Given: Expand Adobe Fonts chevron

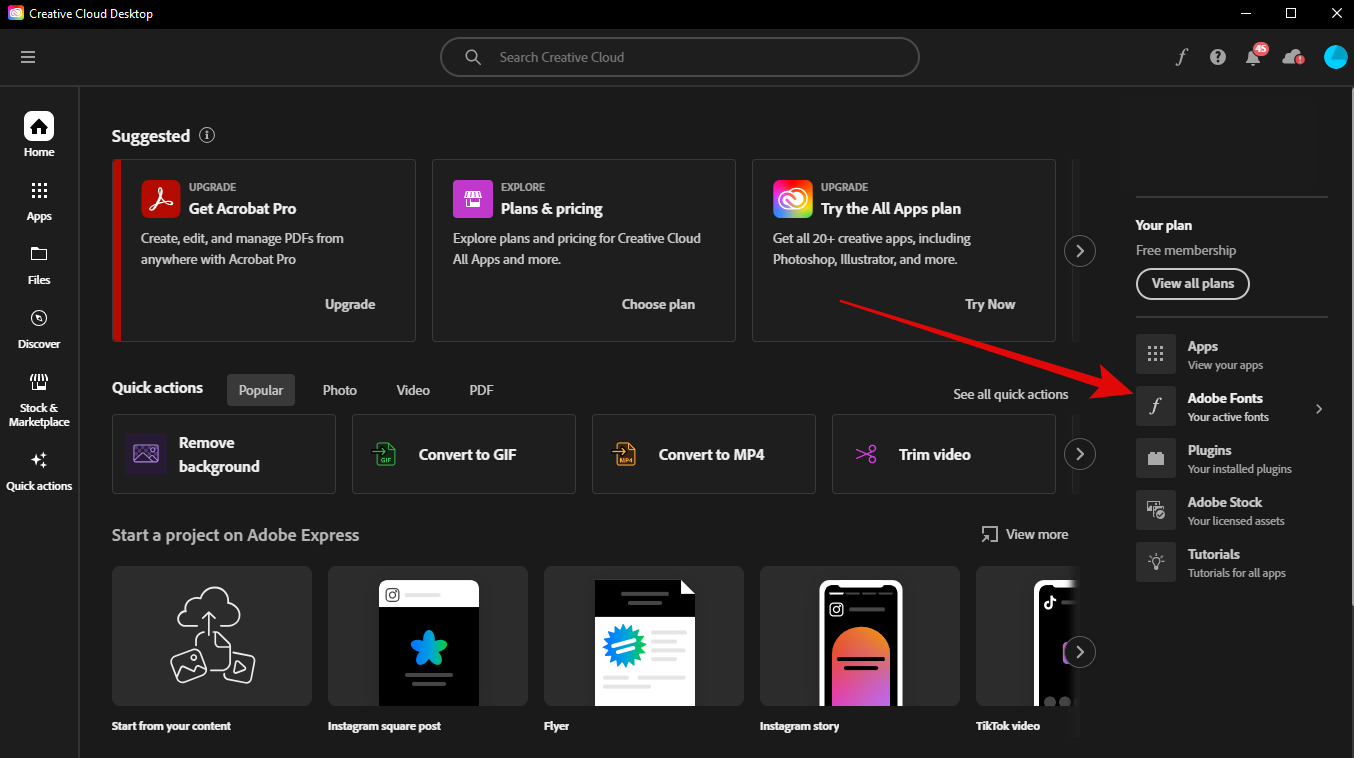Looking at the screenshot, I should (1319, 408).
